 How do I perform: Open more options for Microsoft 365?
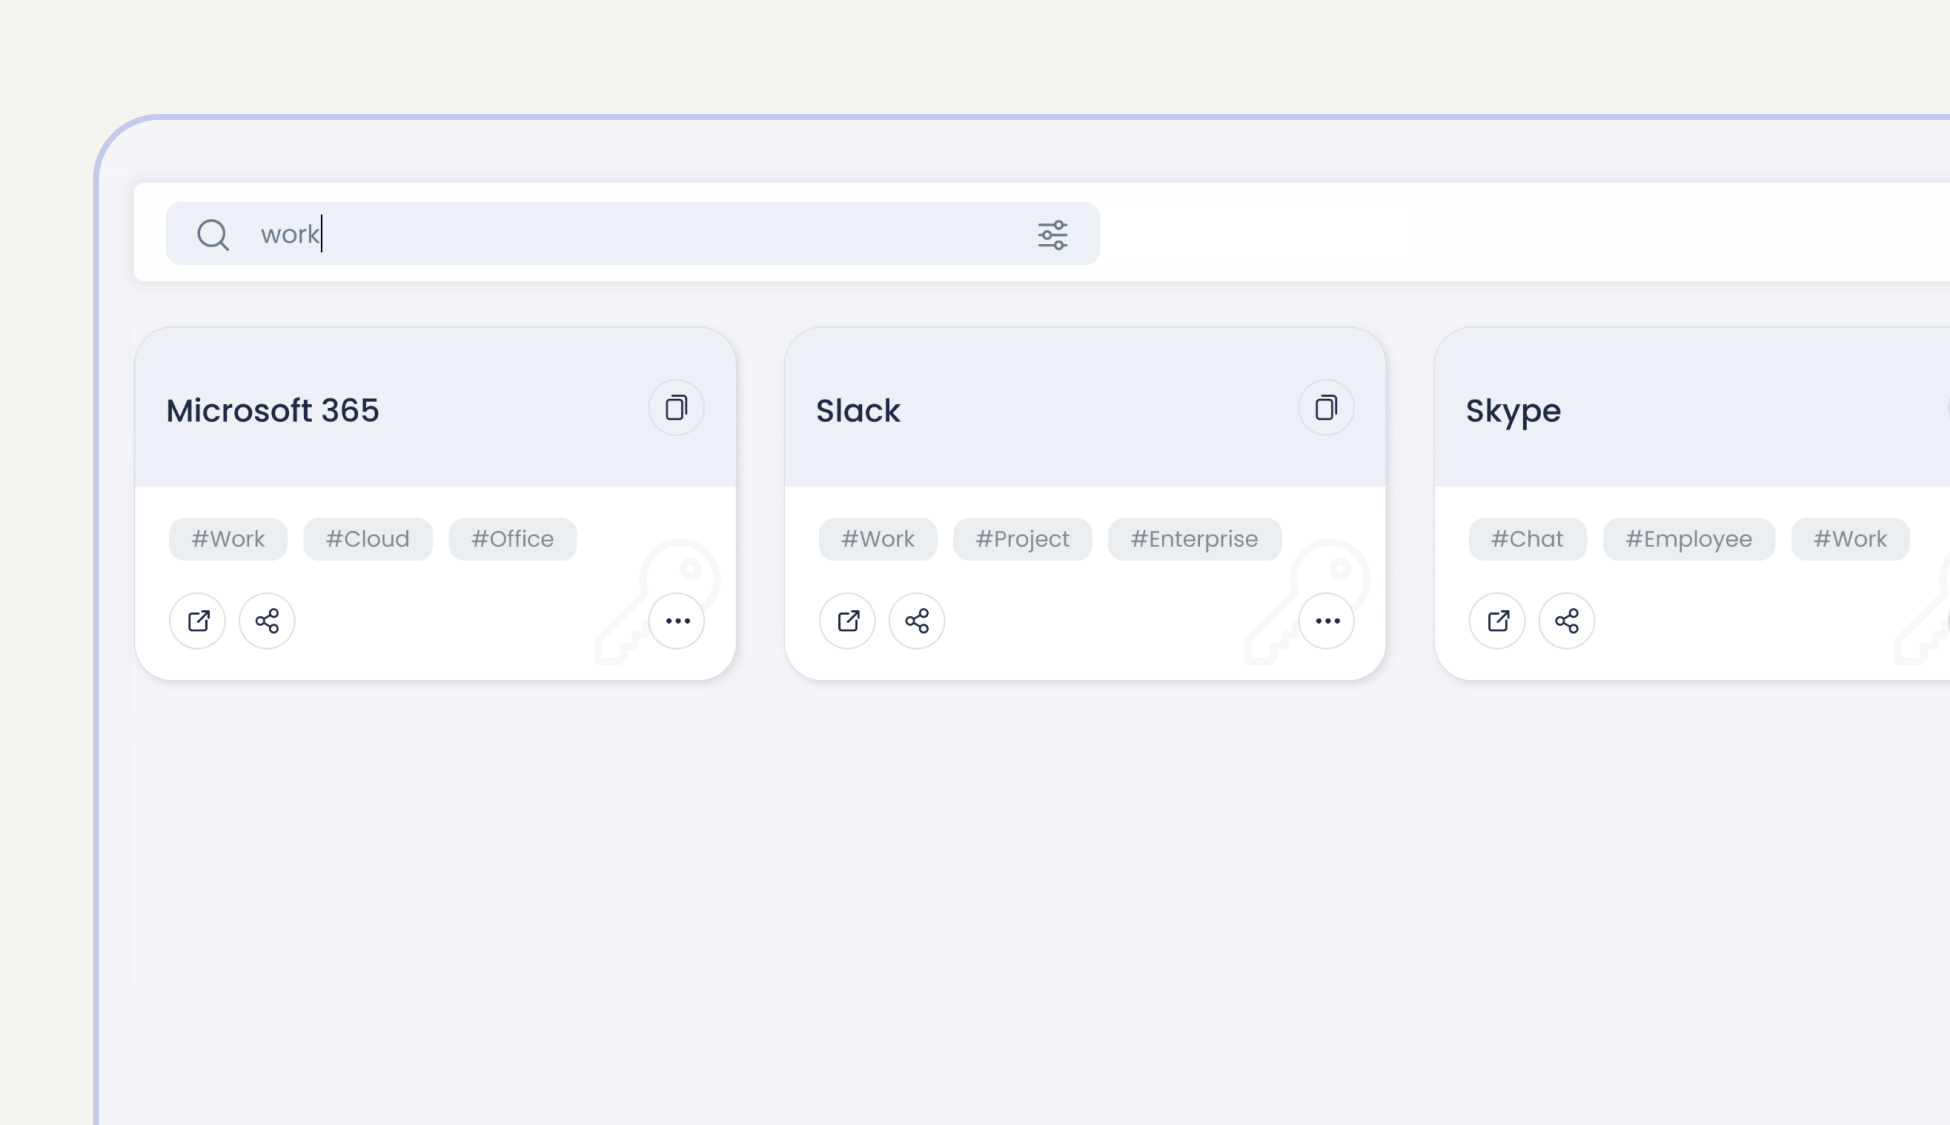click(x=677, y=621)
